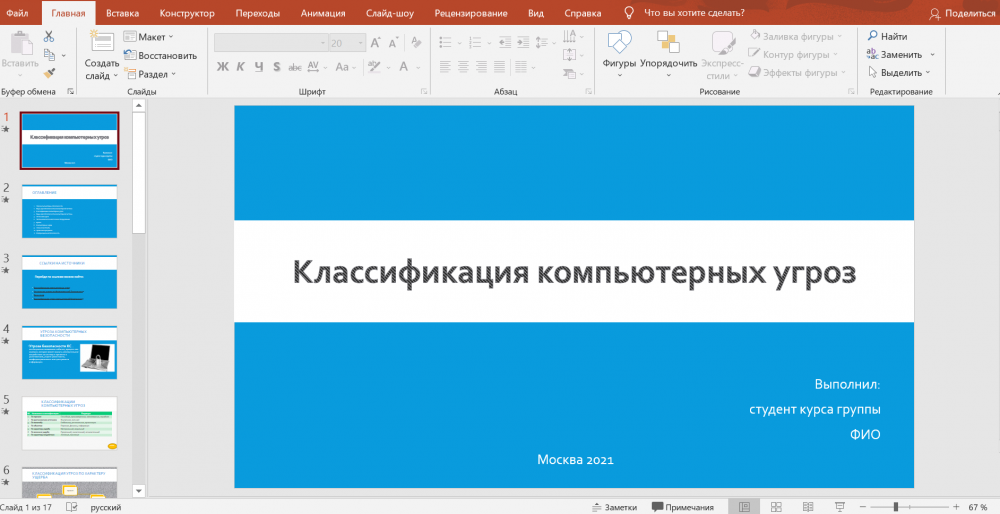Toggle the Заметки notes pane
The width and height of the screenshot is (1000, 514).
click(x=613, y=507)
